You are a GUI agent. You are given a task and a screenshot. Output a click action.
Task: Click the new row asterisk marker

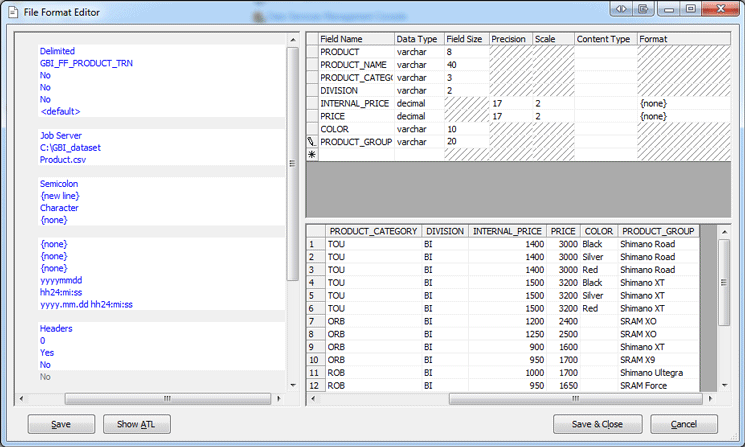pos(312,155)
